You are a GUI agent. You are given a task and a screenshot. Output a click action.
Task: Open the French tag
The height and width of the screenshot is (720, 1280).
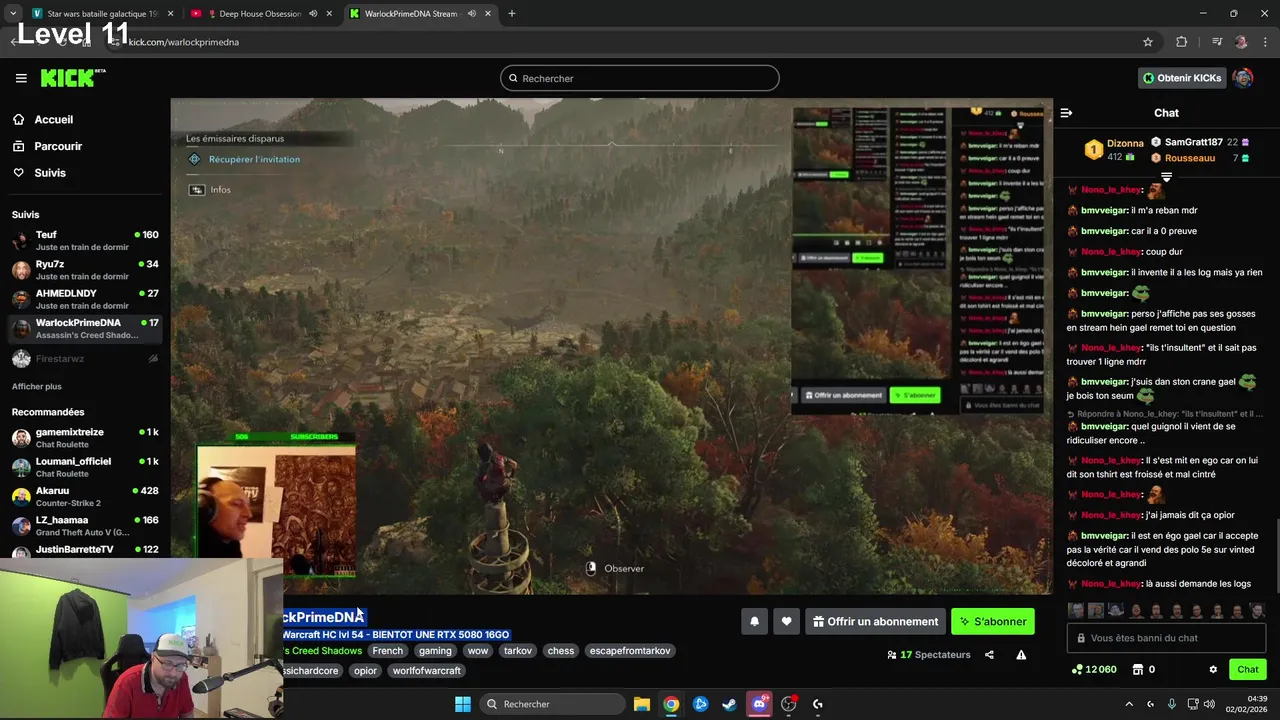pos(387,651)
